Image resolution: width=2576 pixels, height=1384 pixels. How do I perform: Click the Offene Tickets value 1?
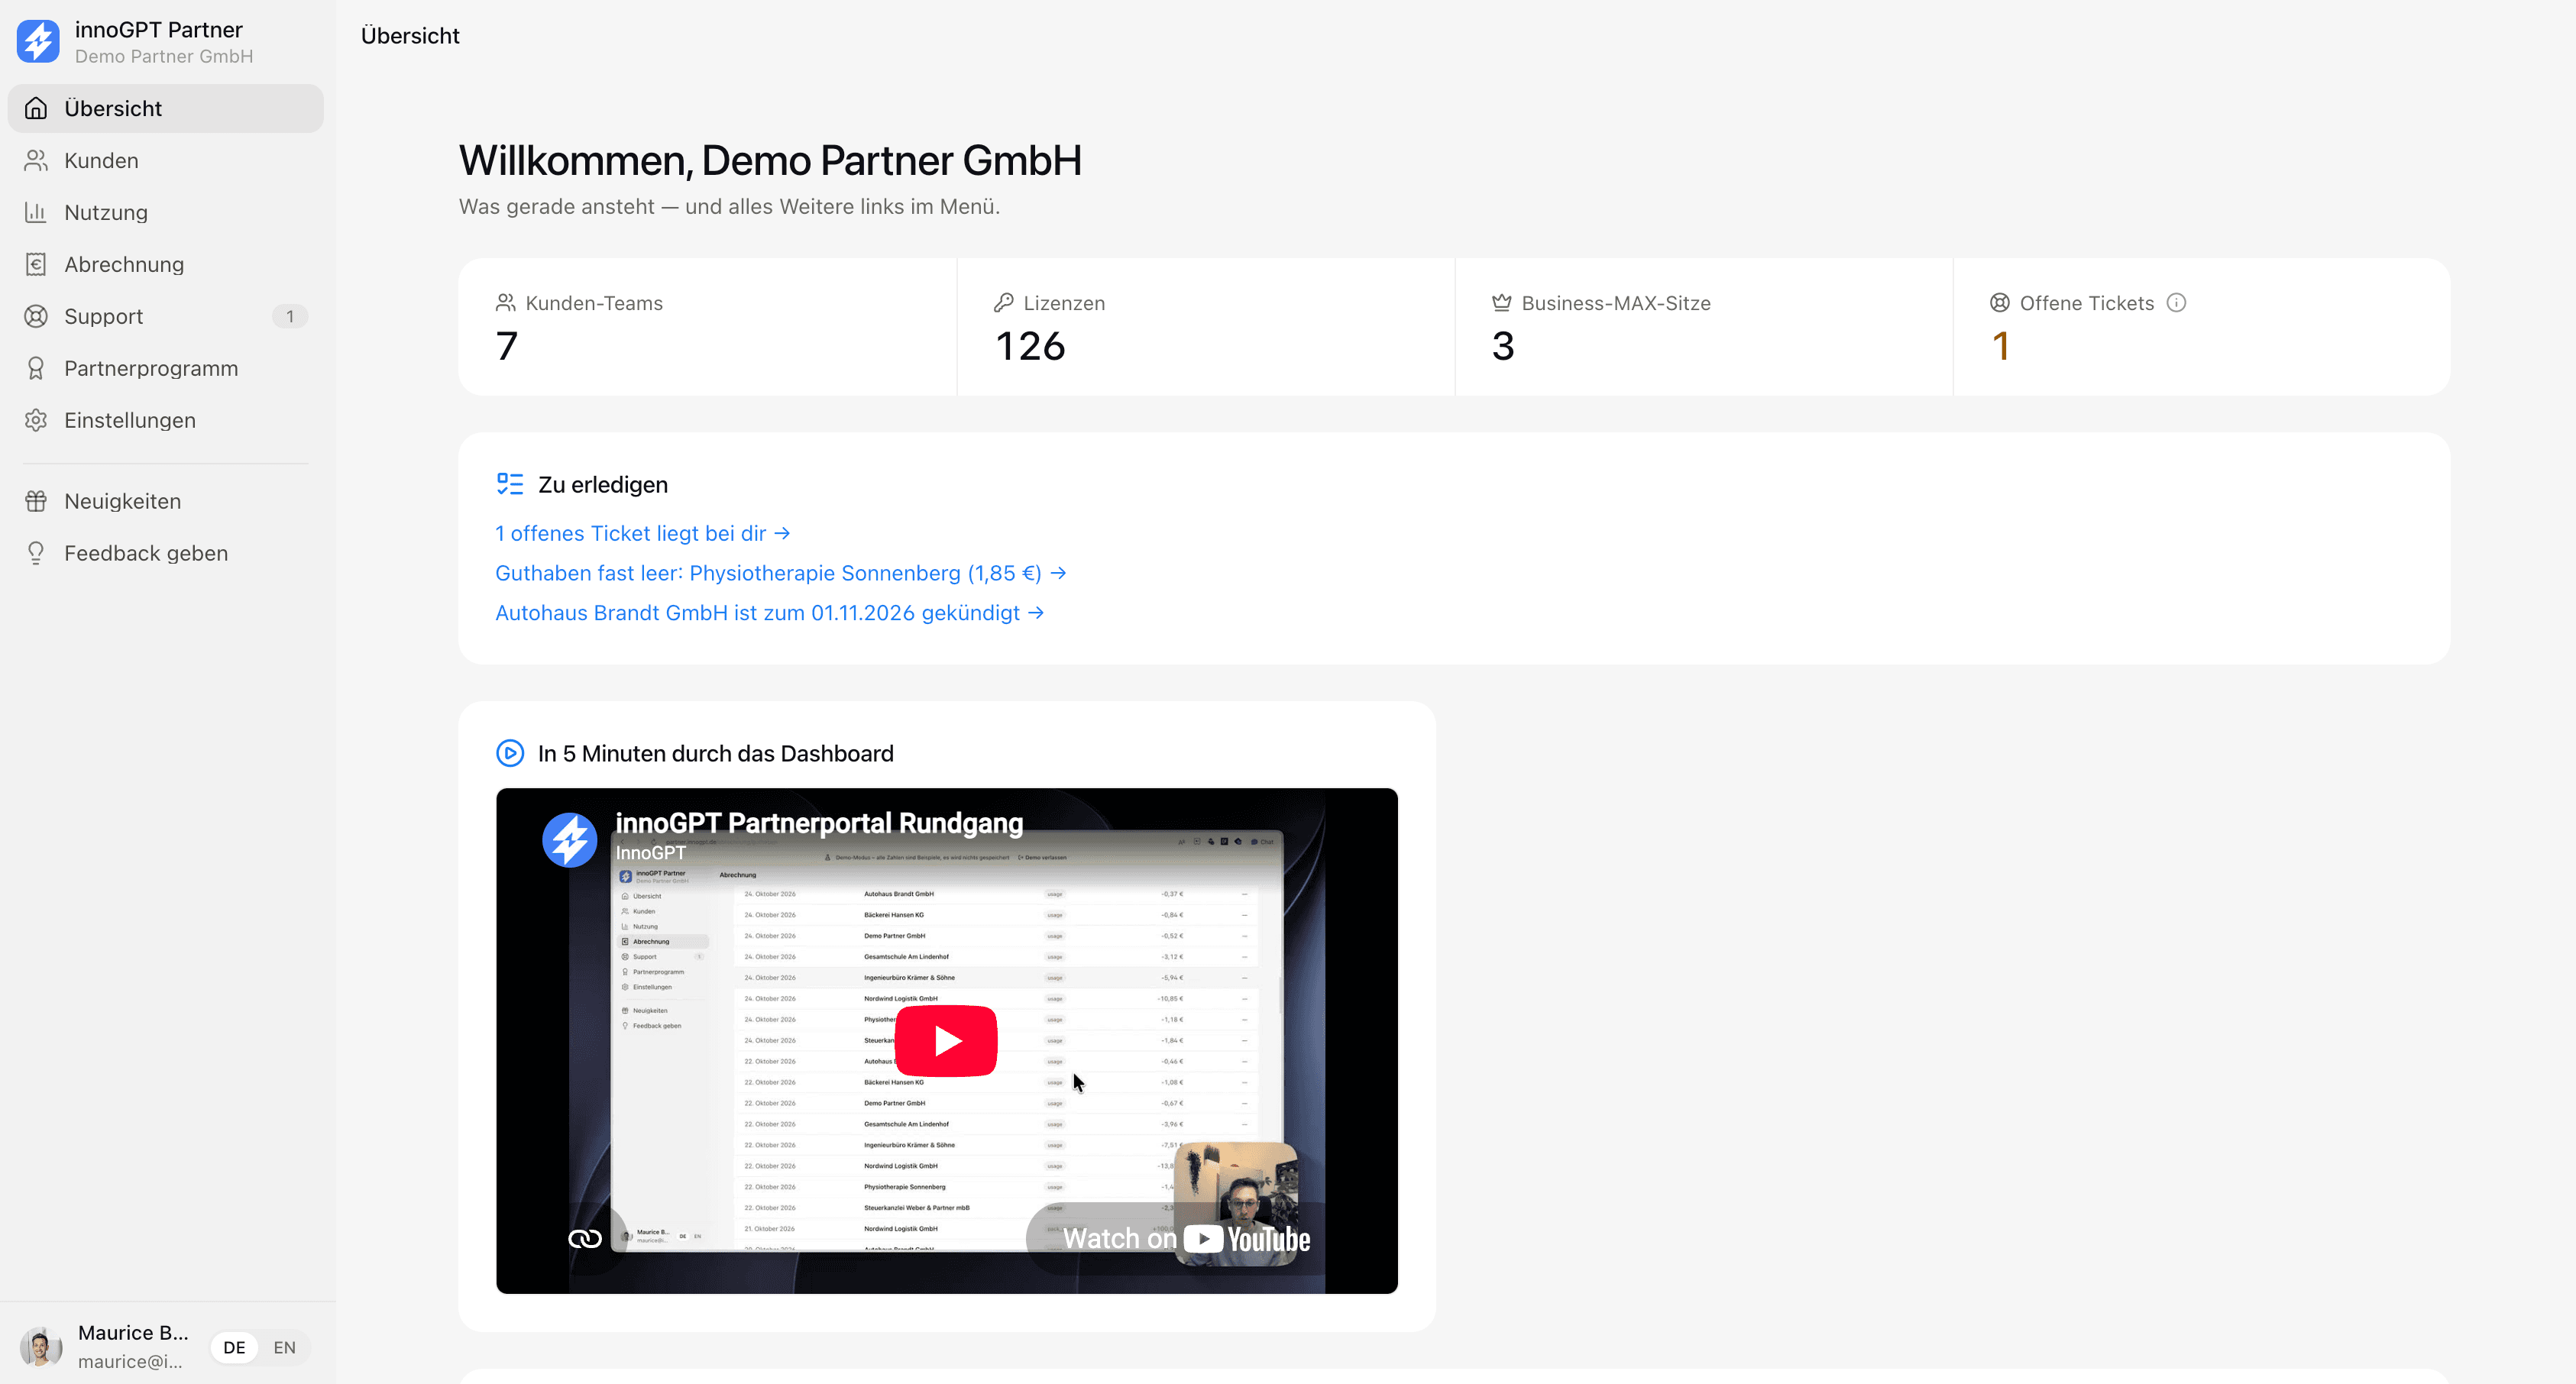tap(2001, 346)
